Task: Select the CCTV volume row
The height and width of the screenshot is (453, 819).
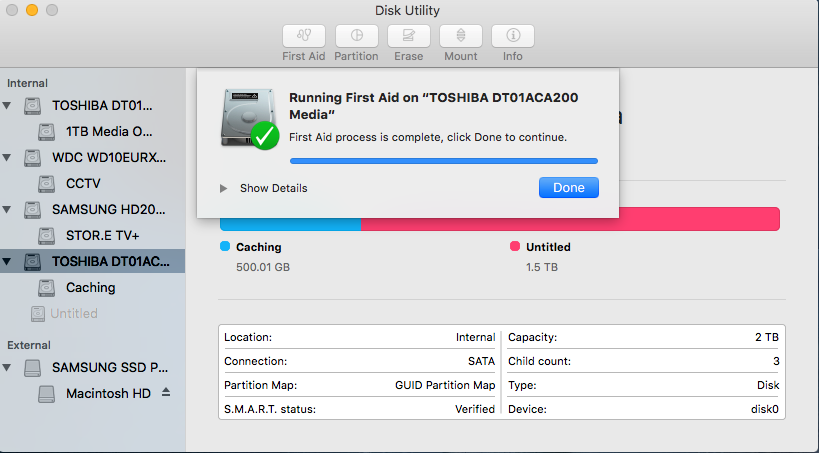Action: [x=92, y=184]
